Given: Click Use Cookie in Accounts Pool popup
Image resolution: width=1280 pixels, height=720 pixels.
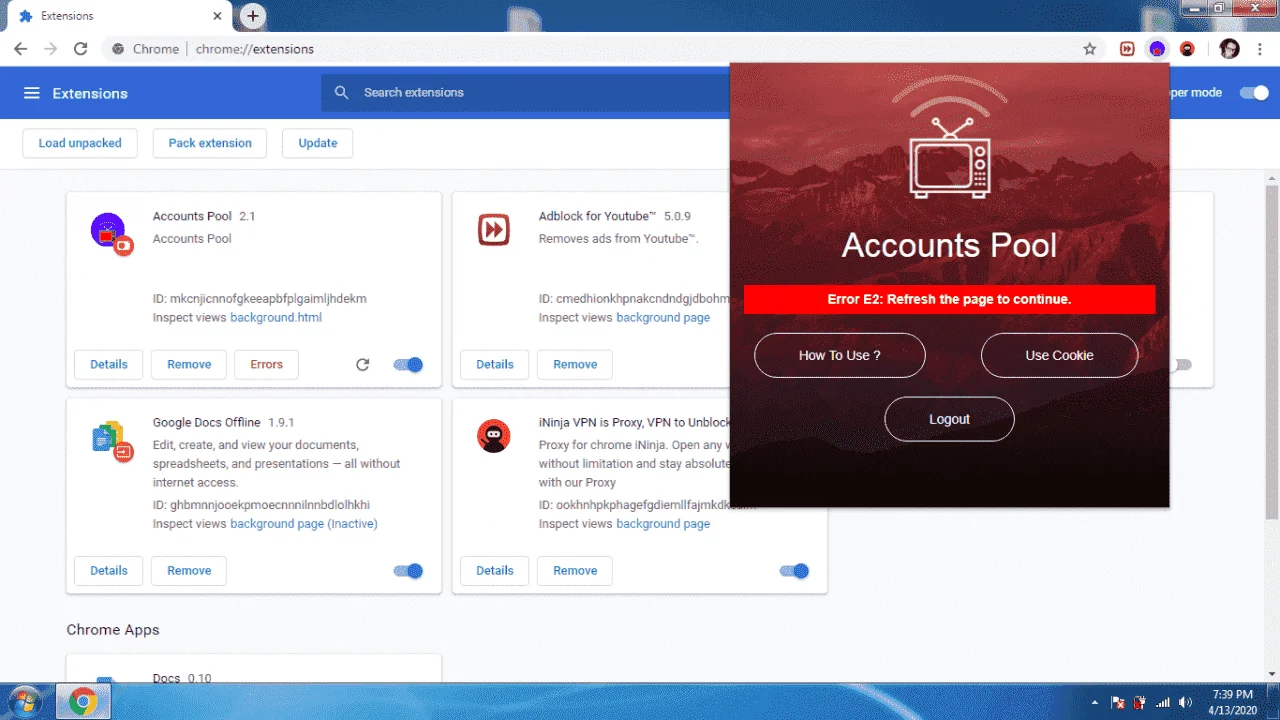Looking at the screenshot, I should [x=1060, y=355].
